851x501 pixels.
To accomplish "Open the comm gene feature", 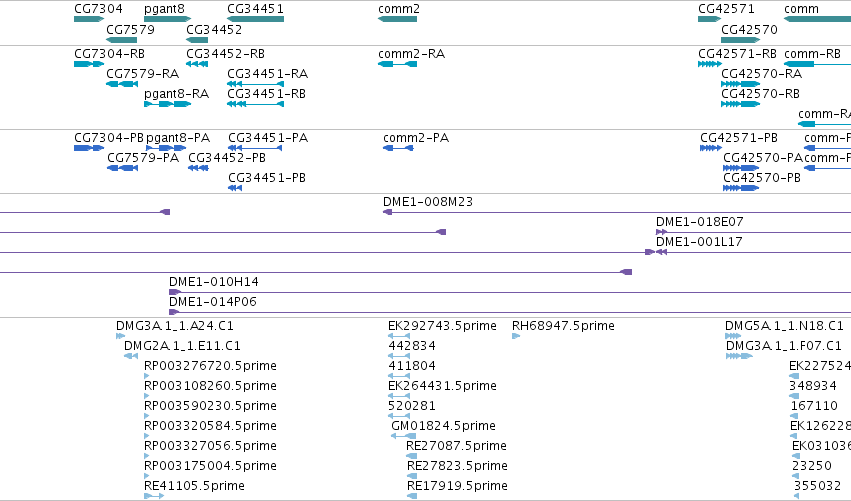I will pyautogui.click(x=817, y=19).
